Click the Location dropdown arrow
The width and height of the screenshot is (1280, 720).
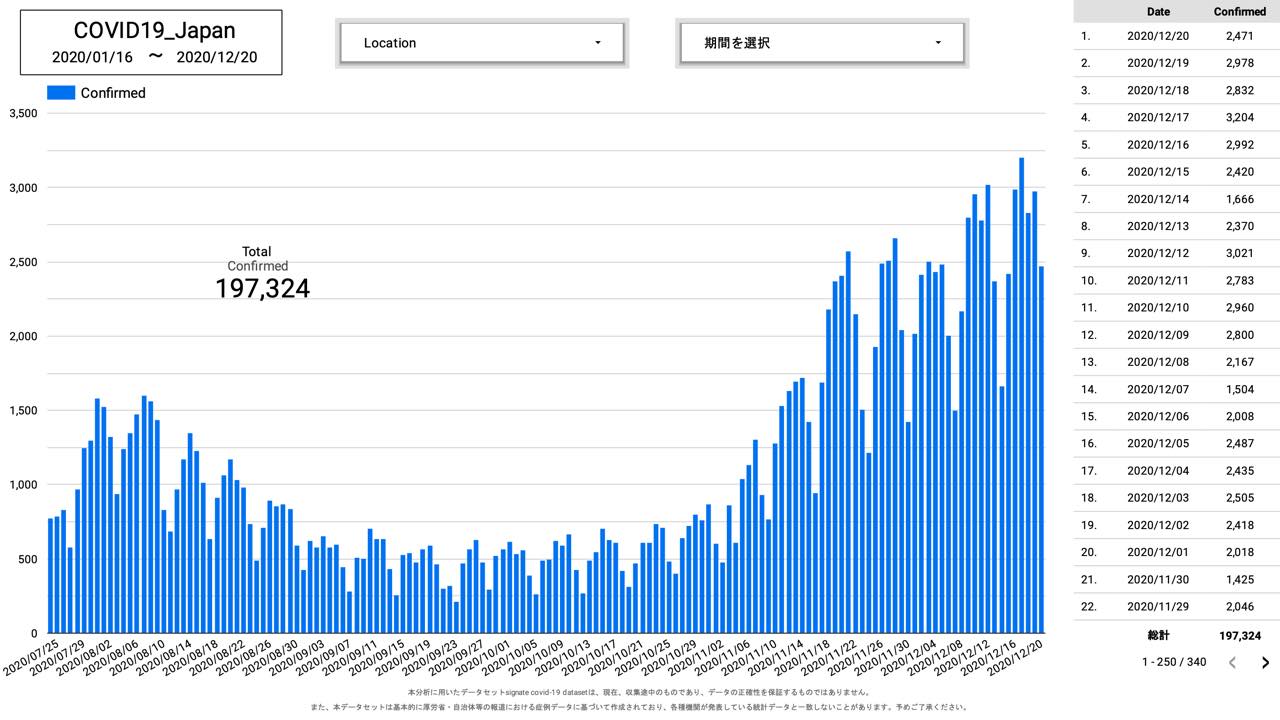click(598, 43)
